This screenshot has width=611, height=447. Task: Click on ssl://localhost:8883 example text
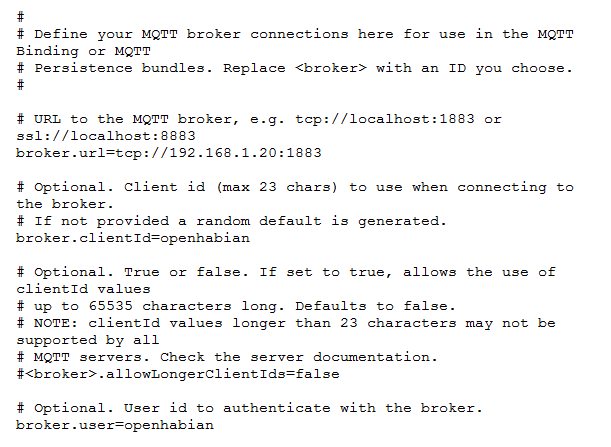tap(106, 136)
